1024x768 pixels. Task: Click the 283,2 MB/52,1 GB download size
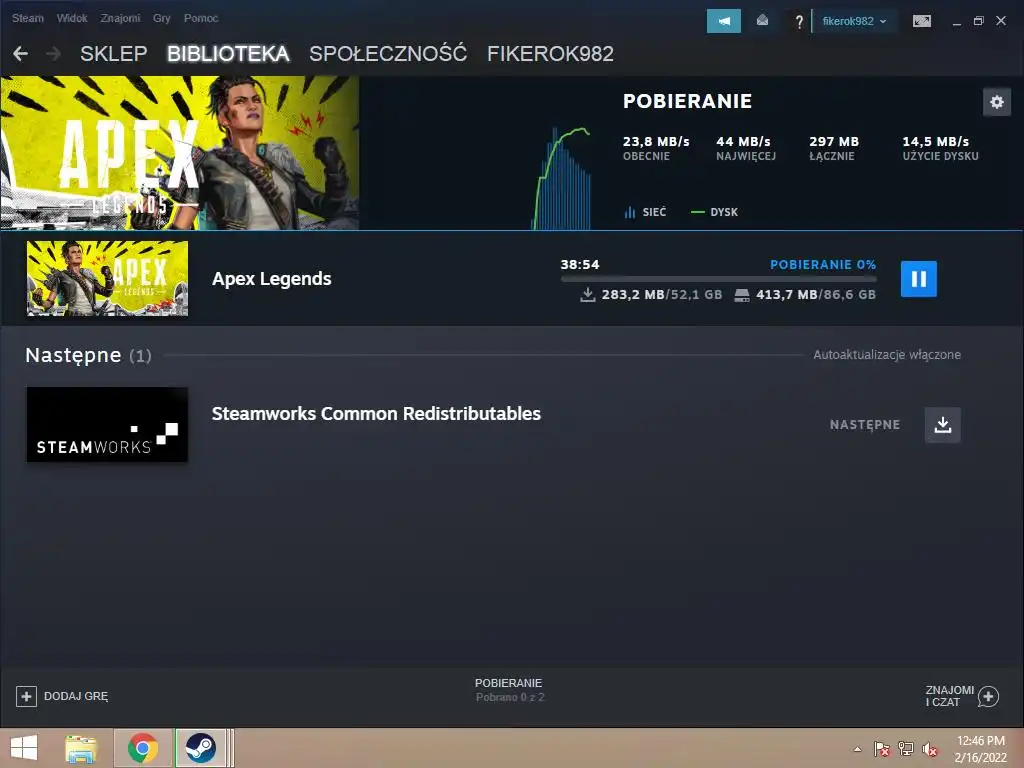point(652,295)
